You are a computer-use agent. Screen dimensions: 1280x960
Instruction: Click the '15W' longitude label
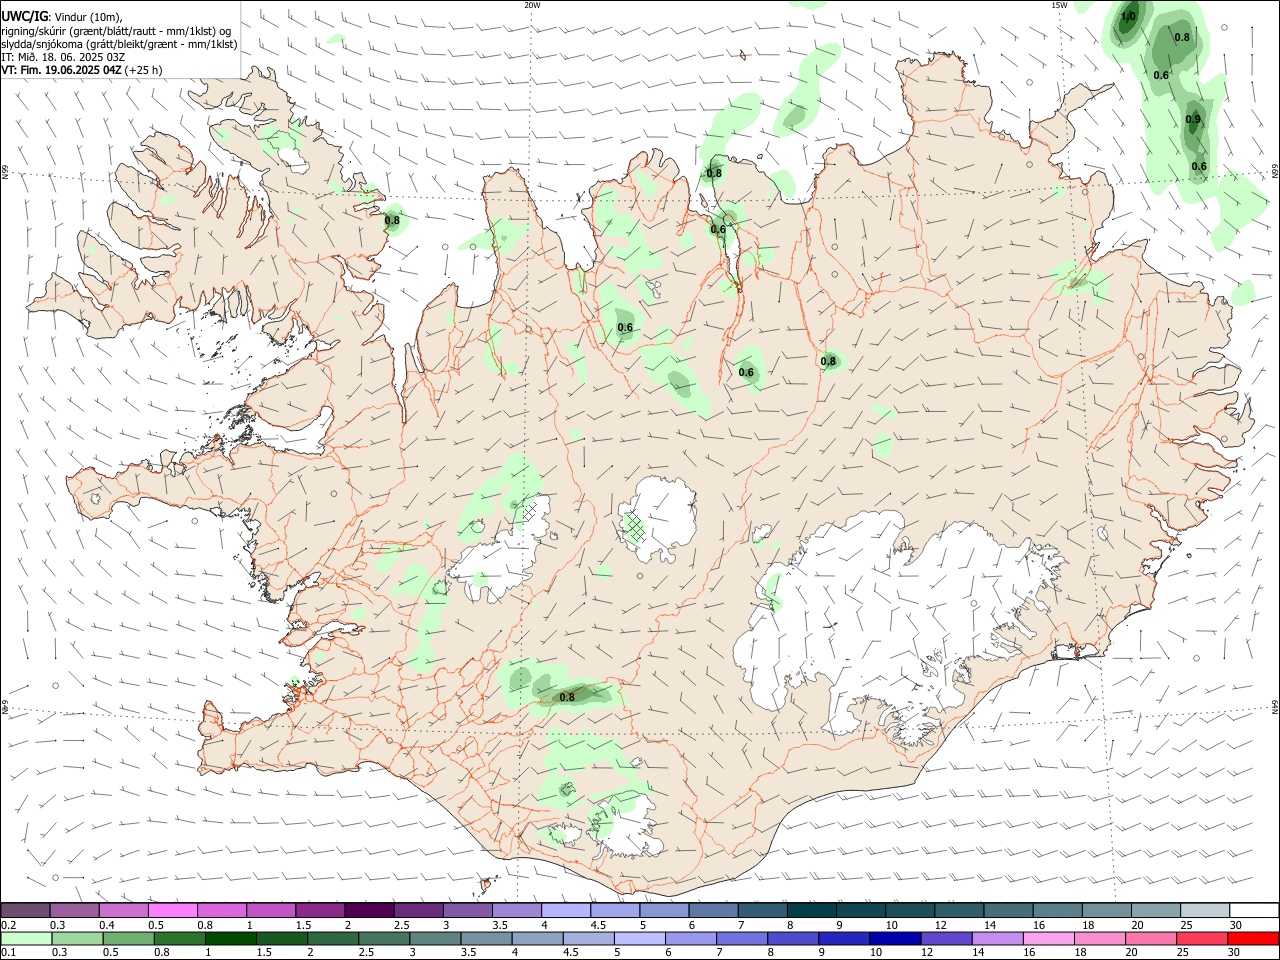(x=1059, y=5)
